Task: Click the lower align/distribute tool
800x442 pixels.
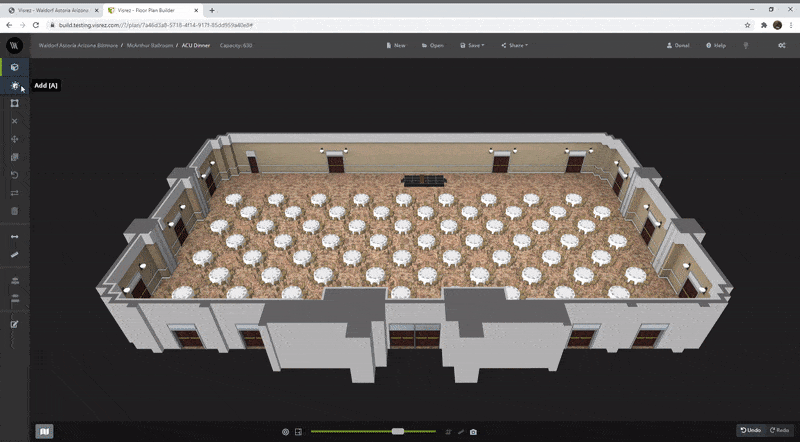Action: click(14, 299)
